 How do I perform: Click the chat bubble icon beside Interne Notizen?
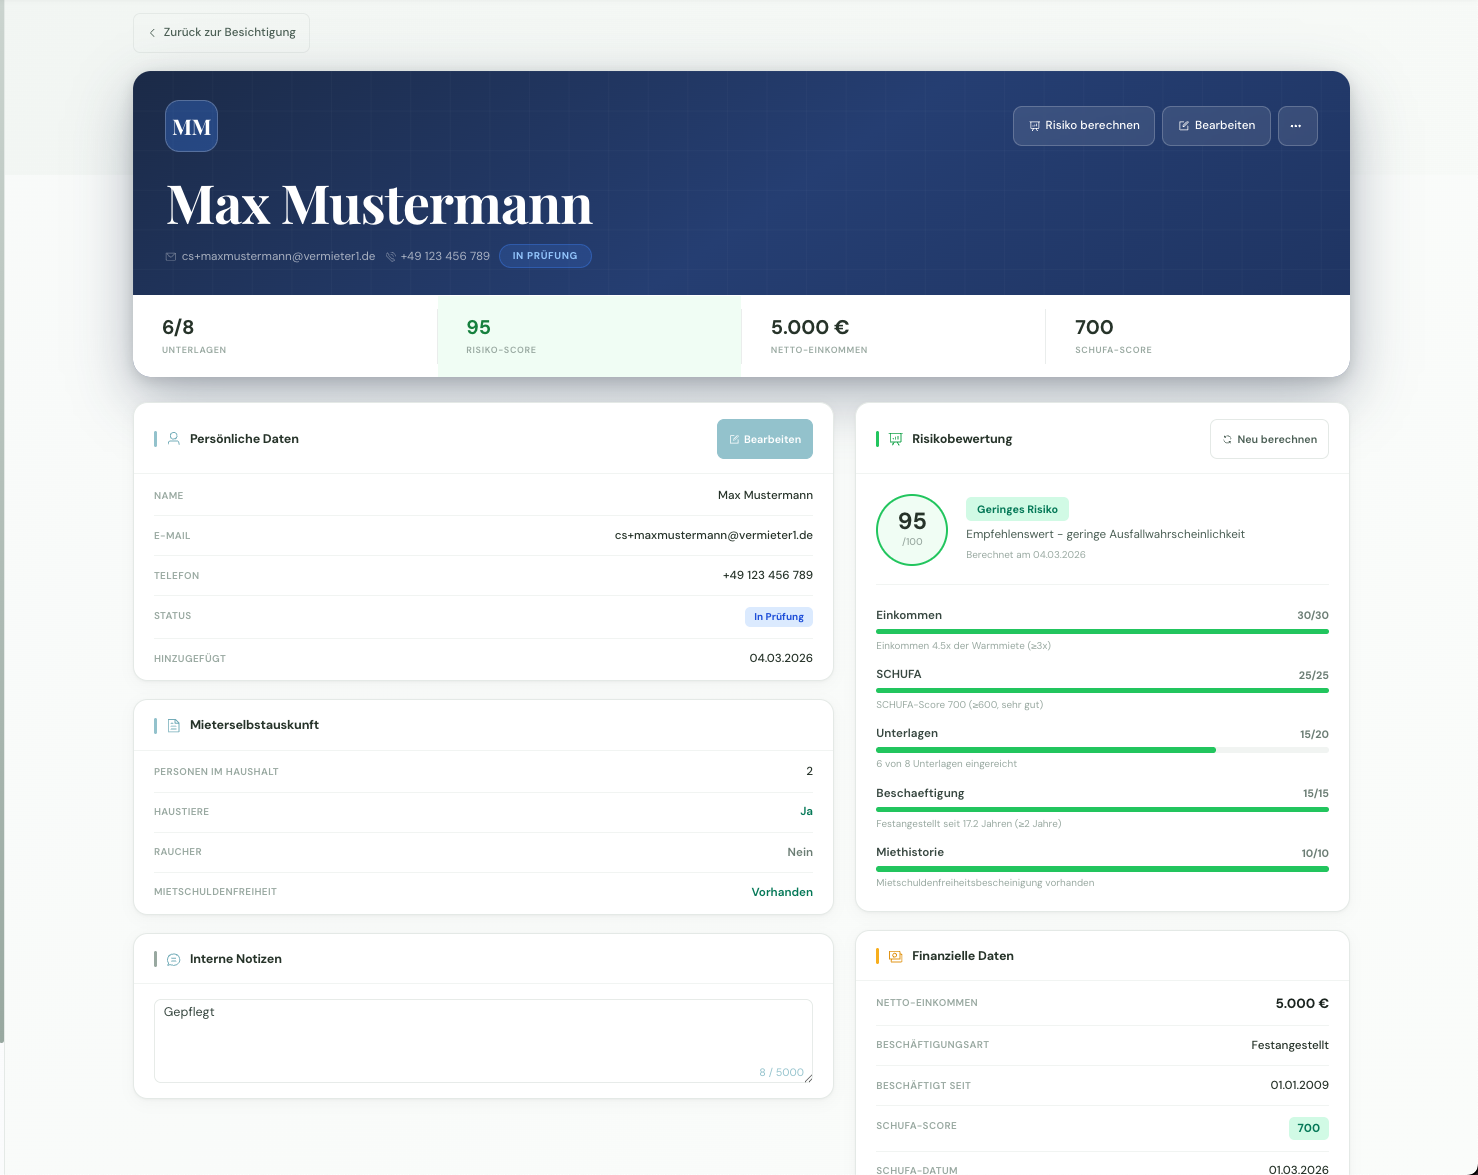[174, 959]
